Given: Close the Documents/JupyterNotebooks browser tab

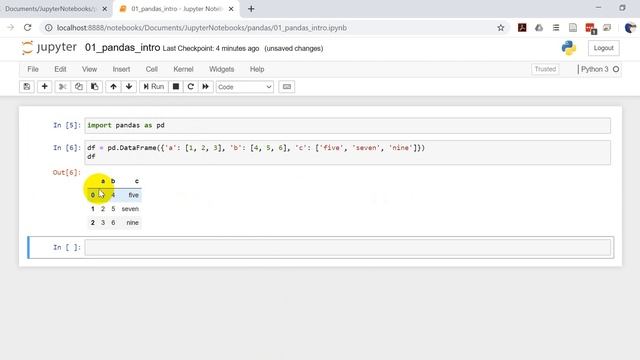Looking at the screenshot, I should pos(104,9).
